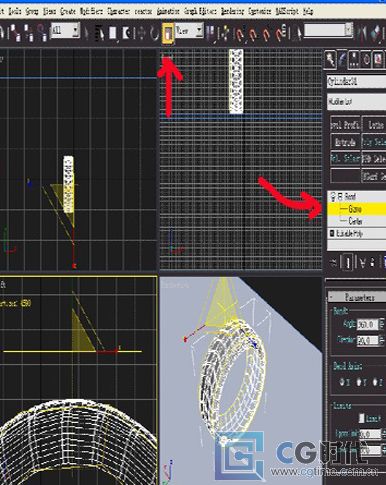Click the Pin Stack icon
The width and height of the screenshot is (386, 485).
coord(334,263)
